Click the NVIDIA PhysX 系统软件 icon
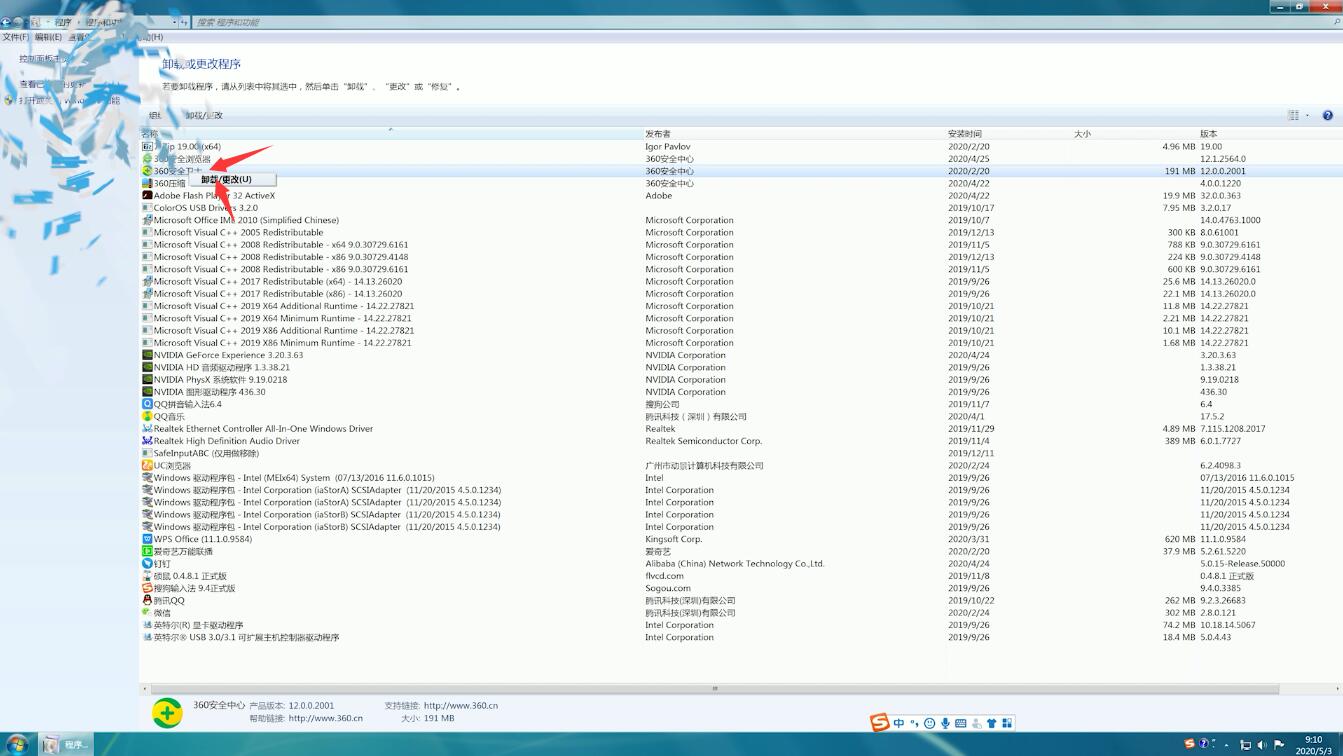The image size is (1343, 756). [147, 379]
